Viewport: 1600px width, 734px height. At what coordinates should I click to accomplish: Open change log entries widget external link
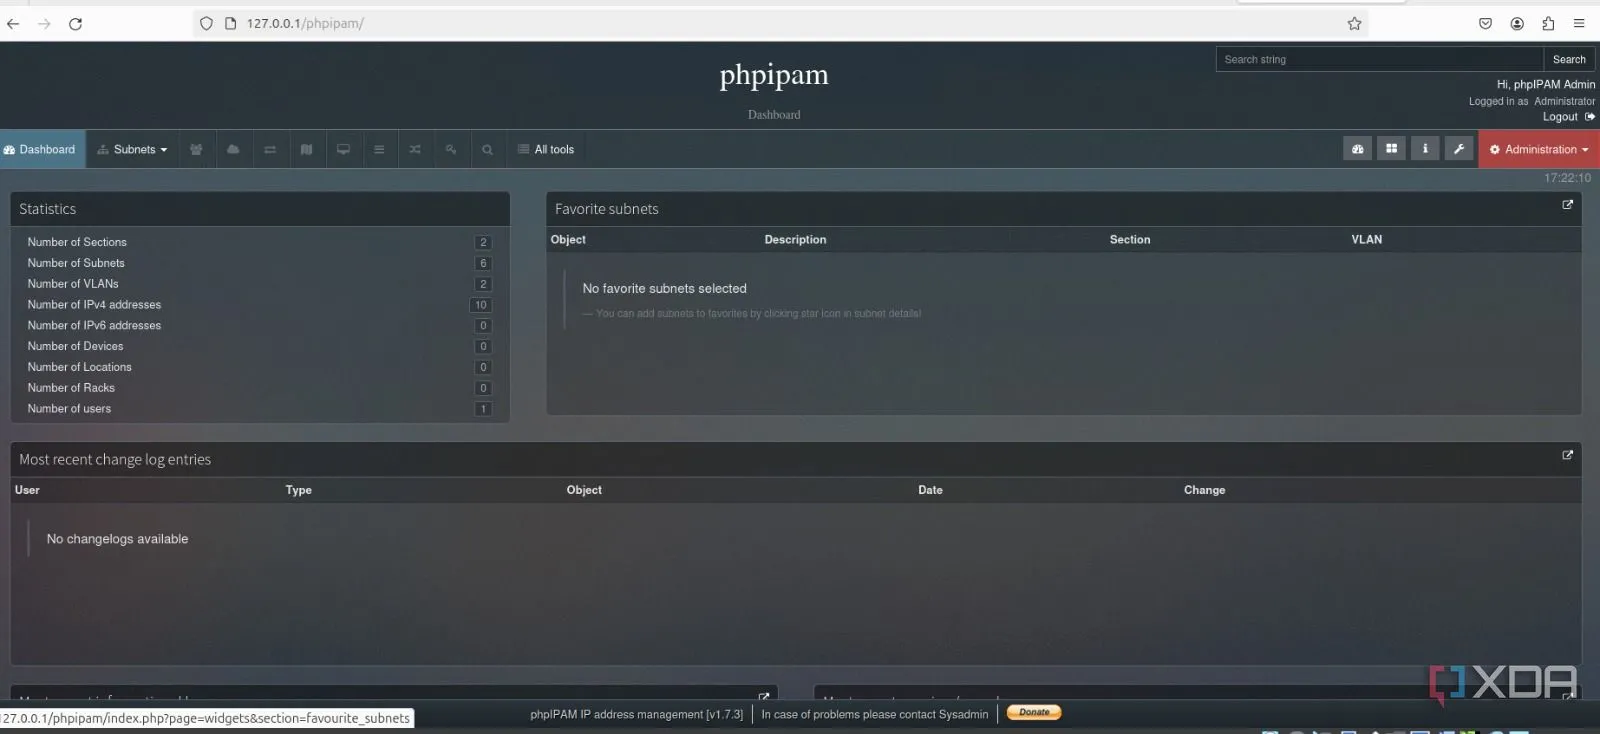click(1567, 455)
